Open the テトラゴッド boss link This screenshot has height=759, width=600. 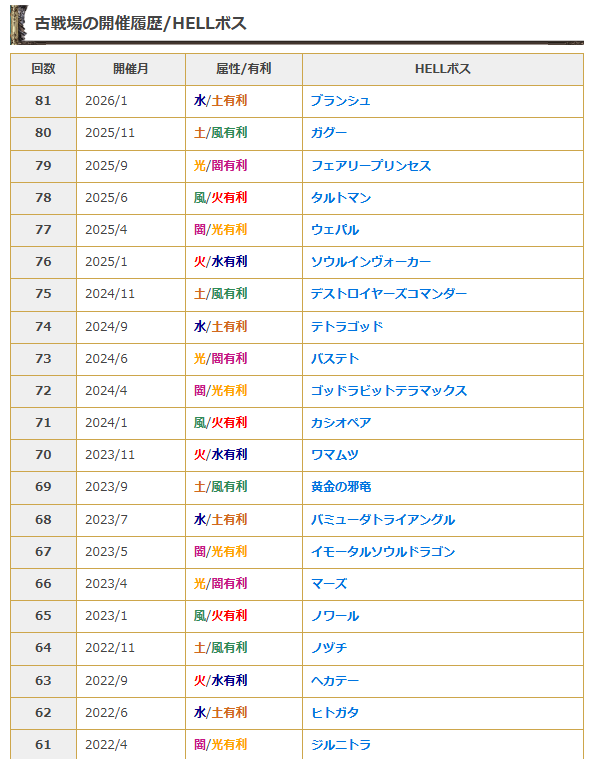346,327
